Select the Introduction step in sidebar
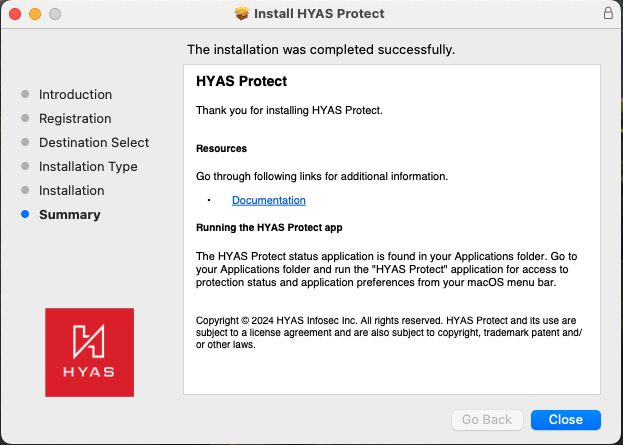The image size is (623, 445). tap(75, 94)
